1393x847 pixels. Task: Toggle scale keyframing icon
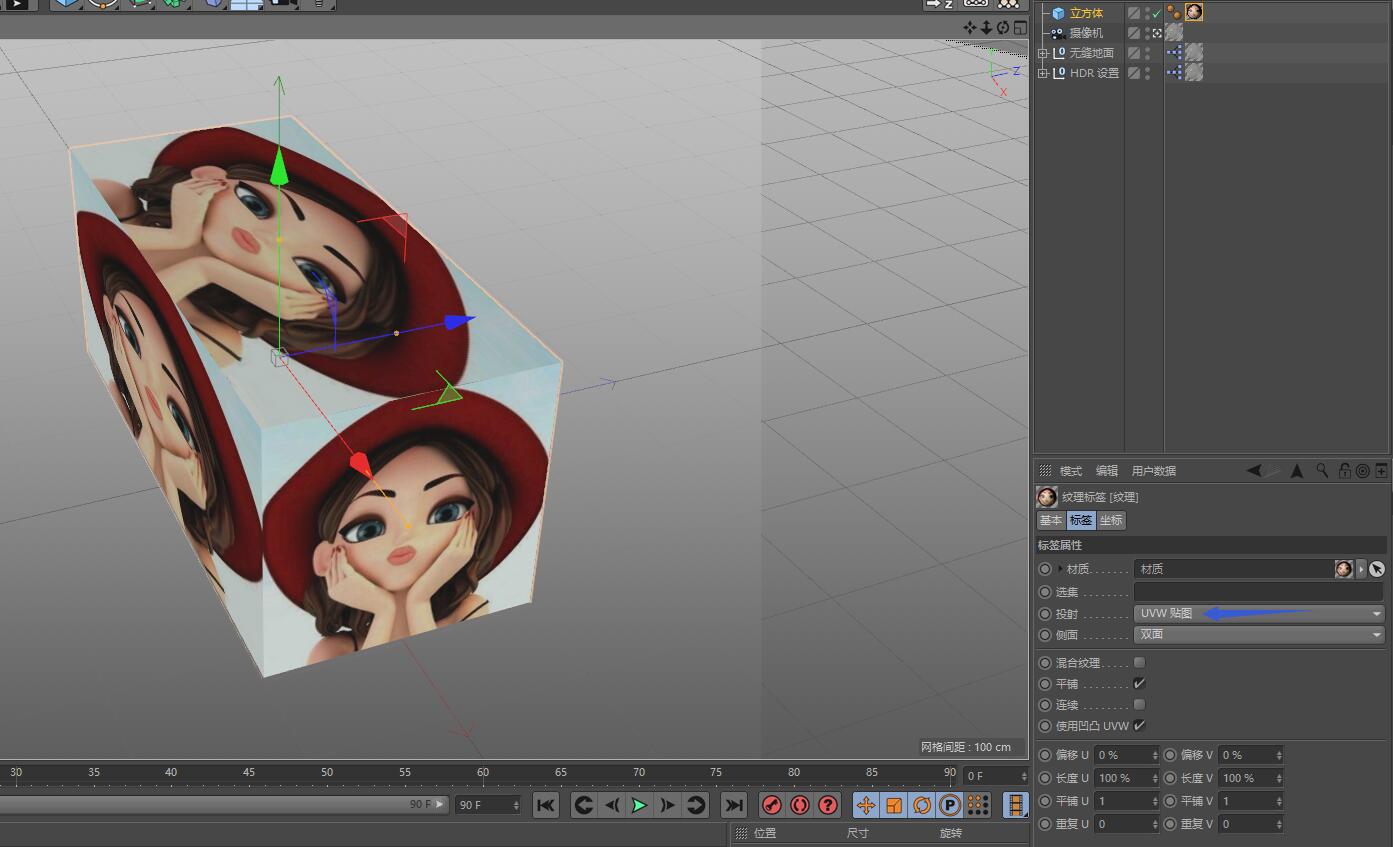tap(894, 805)
